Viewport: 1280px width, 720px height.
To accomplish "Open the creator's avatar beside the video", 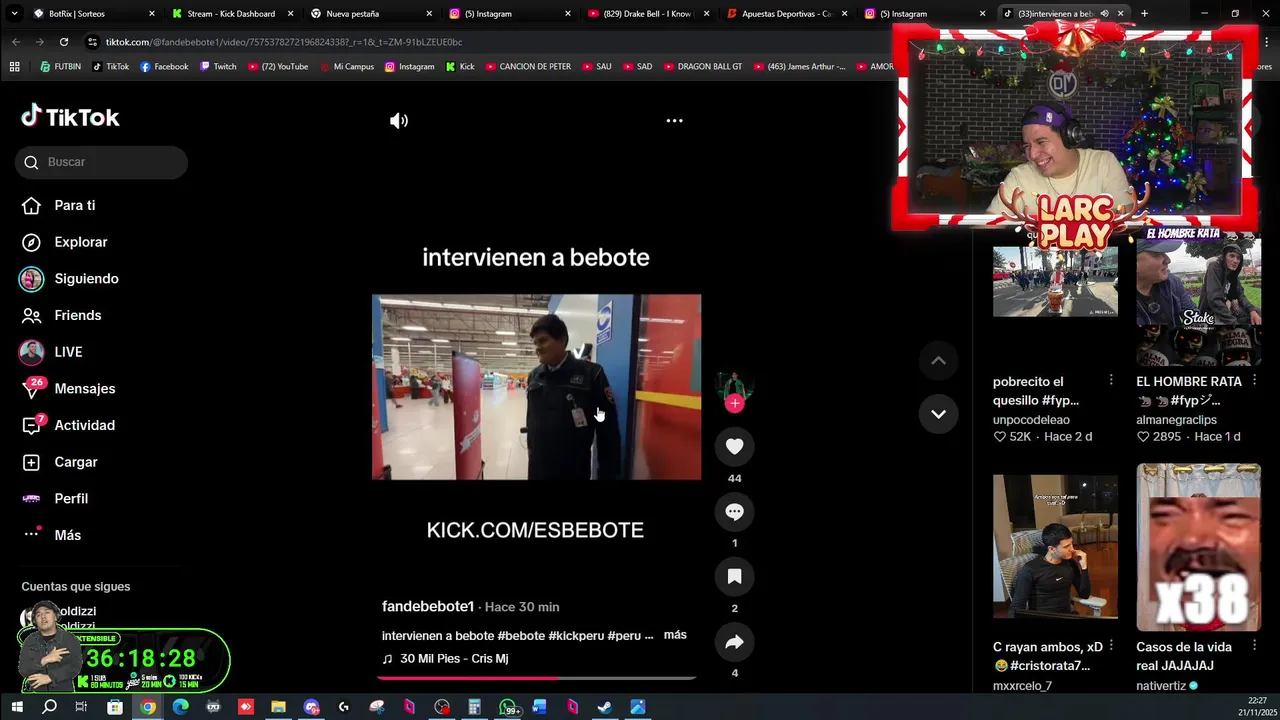I will (735, 384).
